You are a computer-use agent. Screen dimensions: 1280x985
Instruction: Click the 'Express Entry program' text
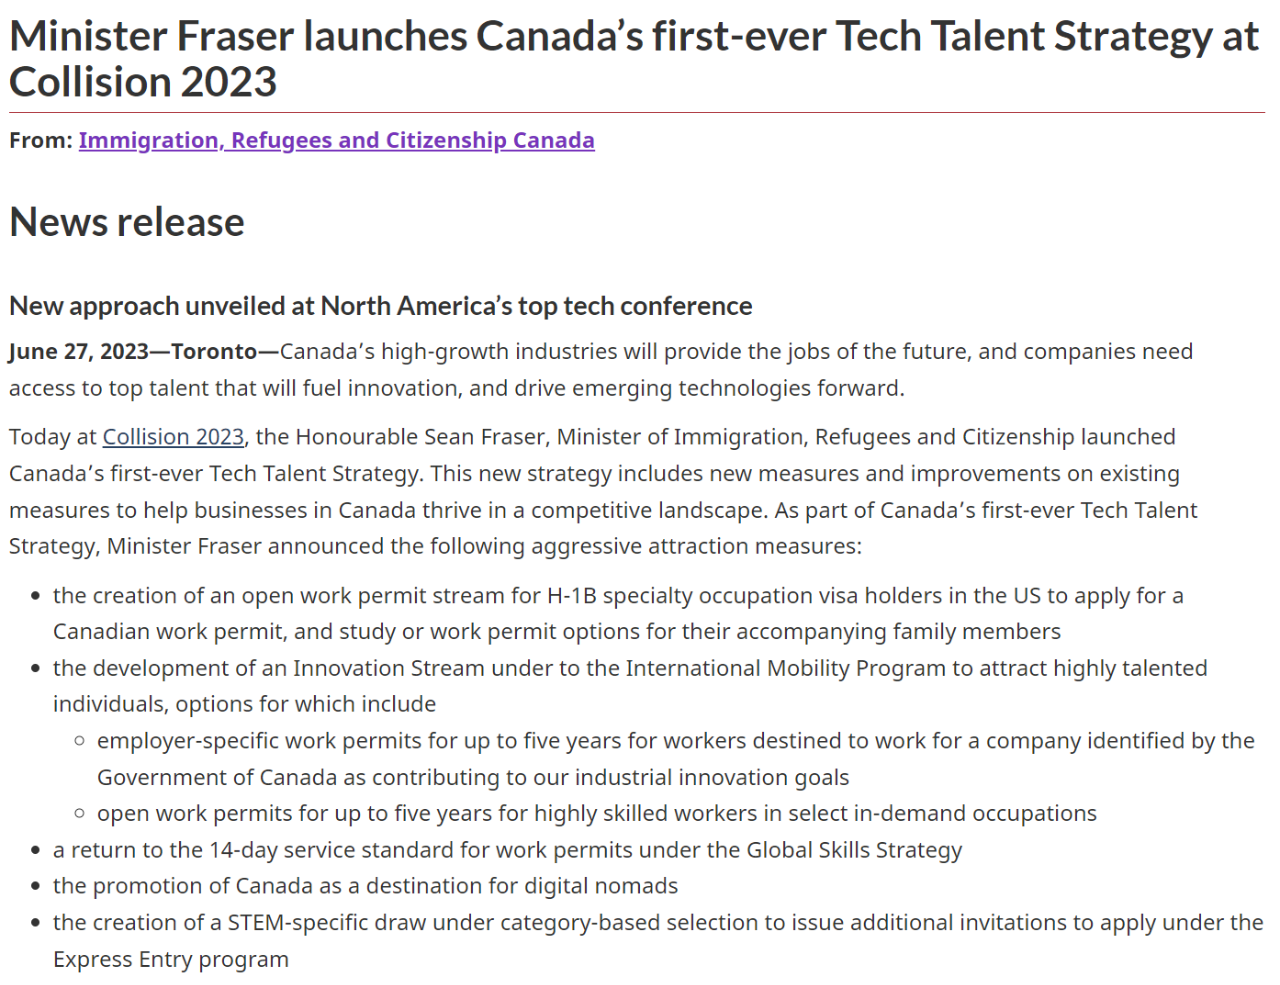171,960
